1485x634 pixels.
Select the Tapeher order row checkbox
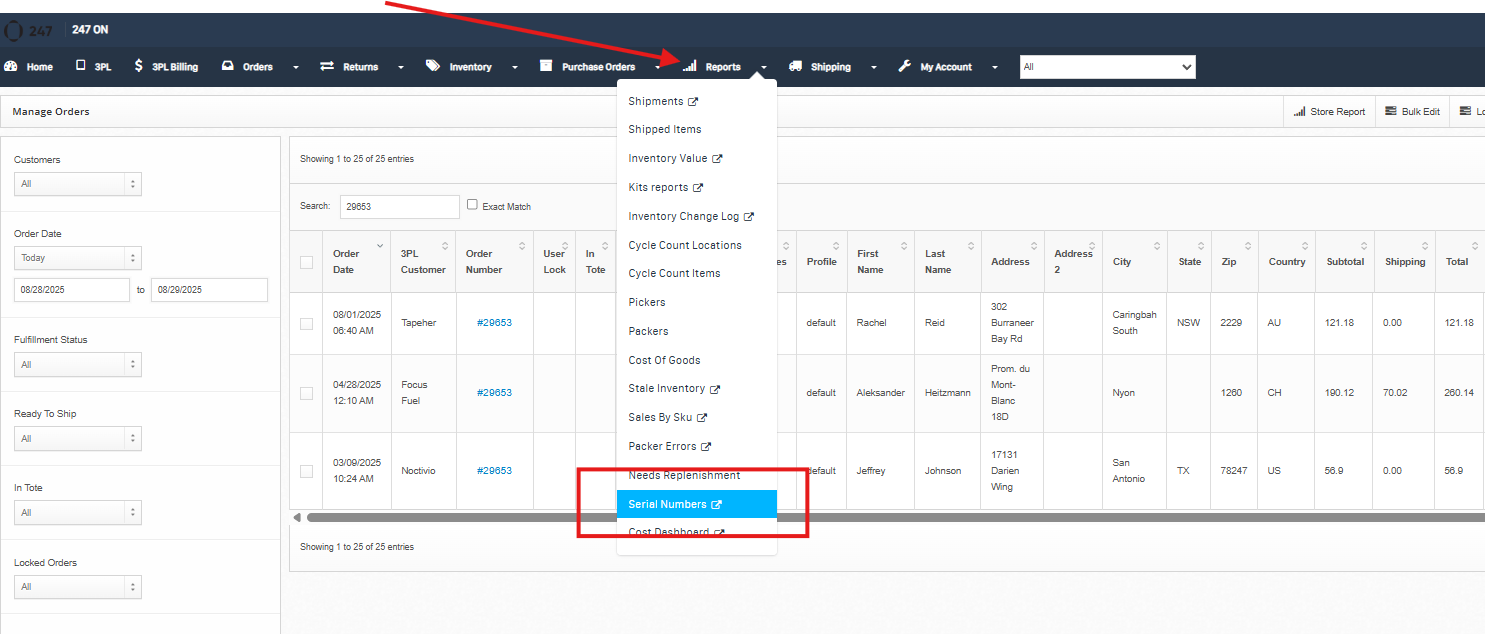pyautogui.click(x=306, y=323)
